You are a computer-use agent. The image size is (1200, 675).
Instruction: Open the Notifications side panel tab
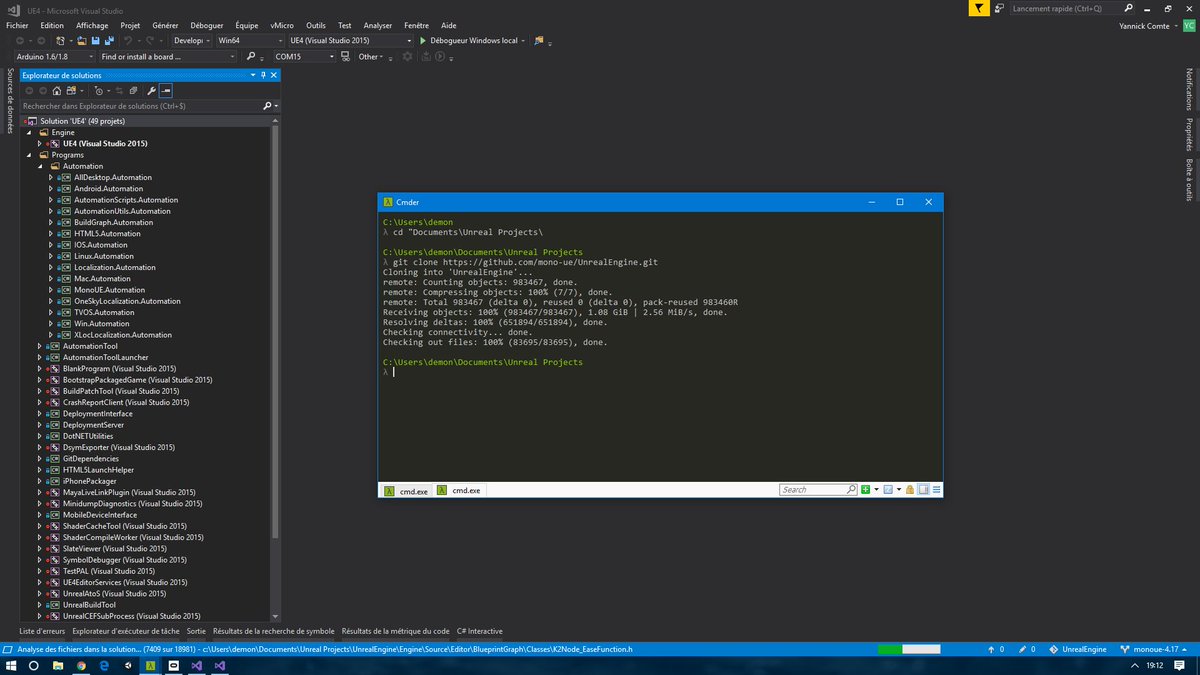1189,89
